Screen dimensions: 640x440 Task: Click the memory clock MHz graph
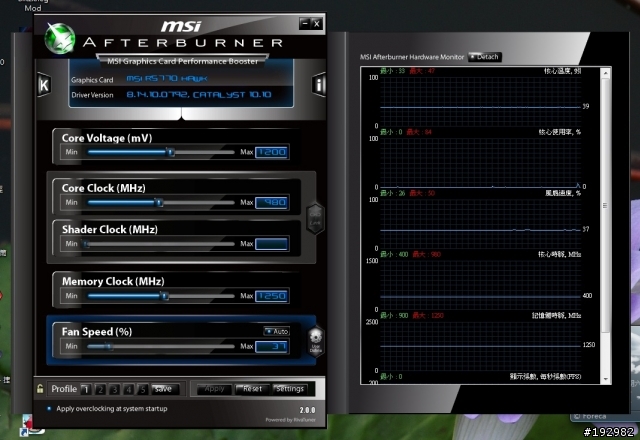pos(480,346)
